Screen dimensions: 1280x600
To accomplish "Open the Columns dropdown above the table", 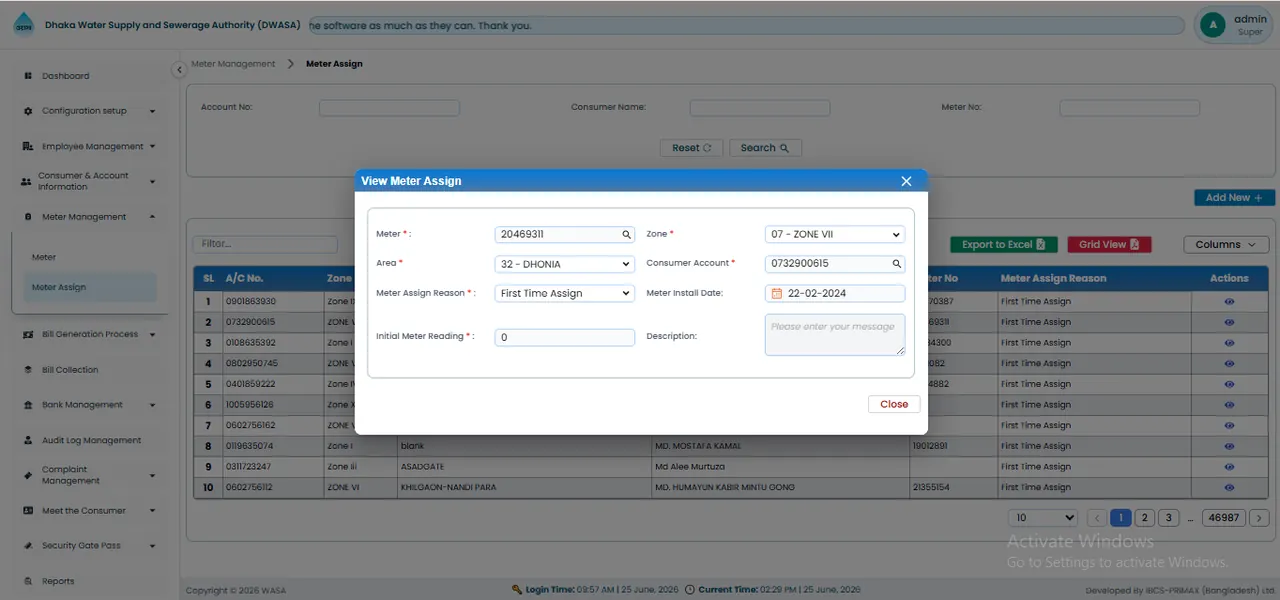I will click(1226, 245).
